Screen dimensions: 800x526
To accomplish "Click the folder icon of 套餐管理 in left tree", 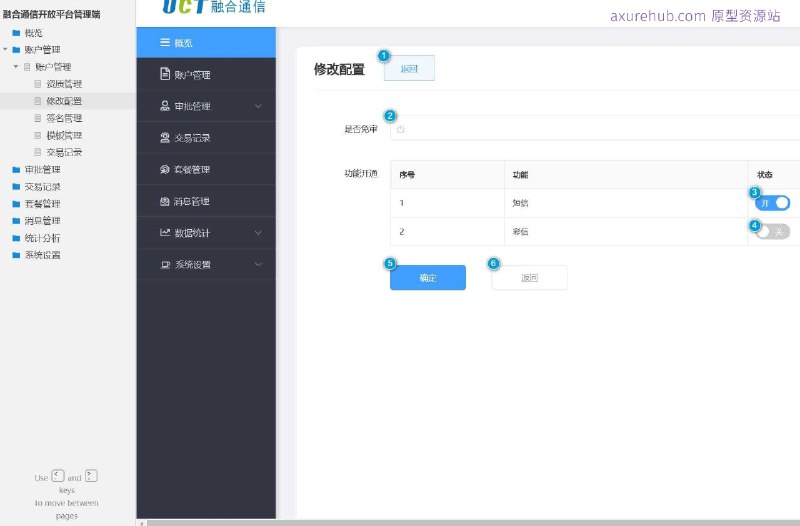I will pos(16,204).
